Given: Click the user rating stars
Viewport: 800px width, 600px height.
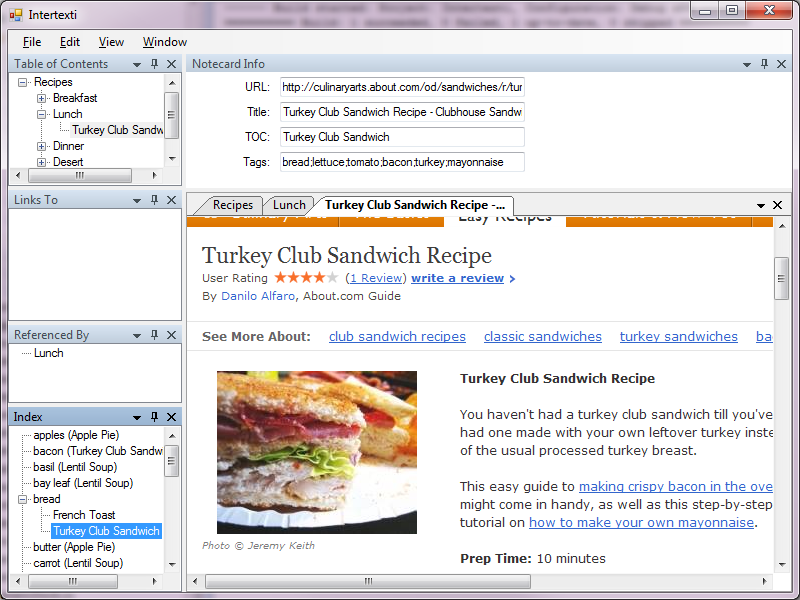Looking at the screenshot, I should coord(306,278).
